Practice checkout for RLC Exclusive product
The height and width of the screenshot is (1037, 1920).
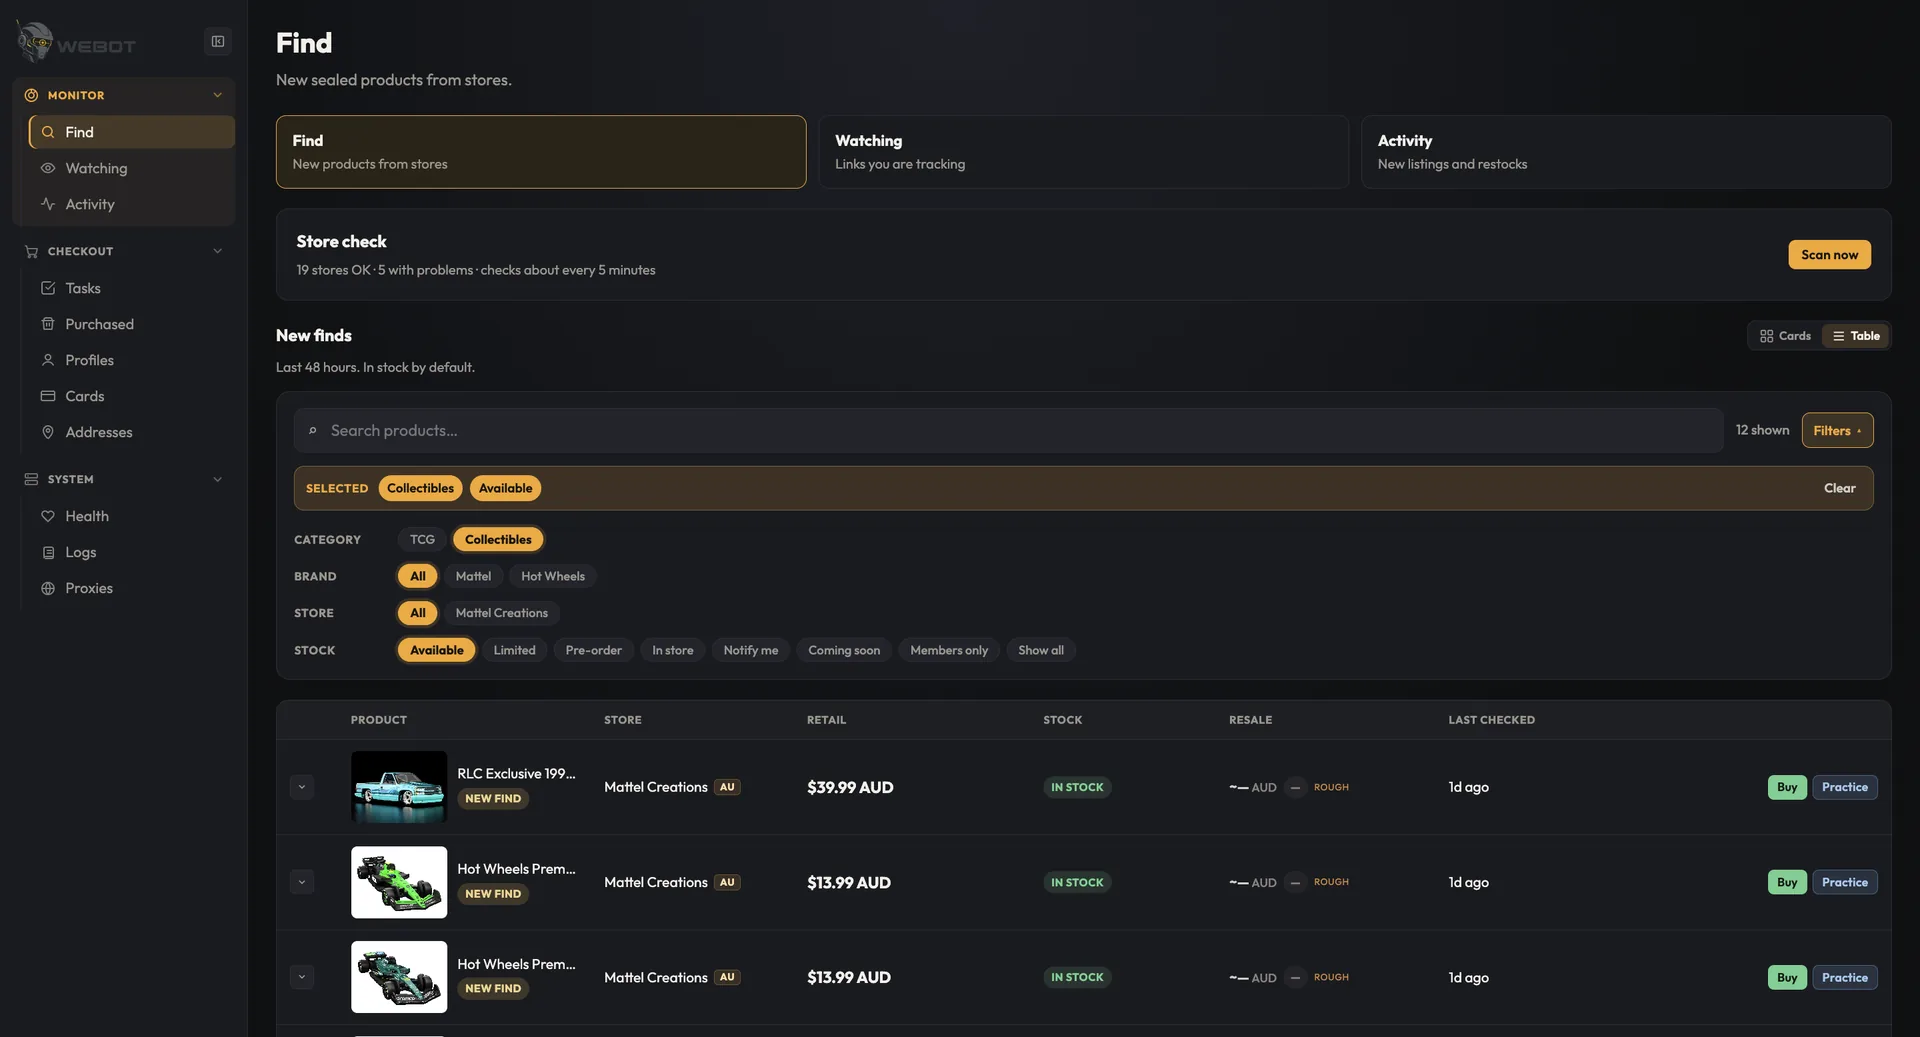[x=1844, y=787]
